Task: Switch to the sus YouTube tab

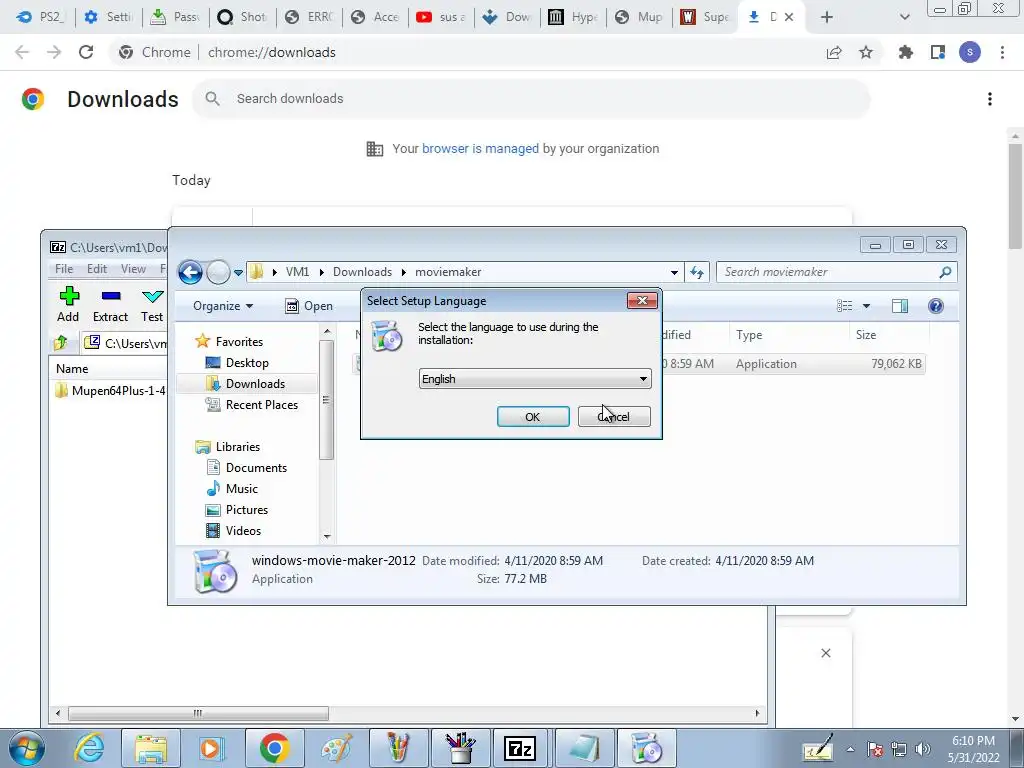Action: click(441, 17)
